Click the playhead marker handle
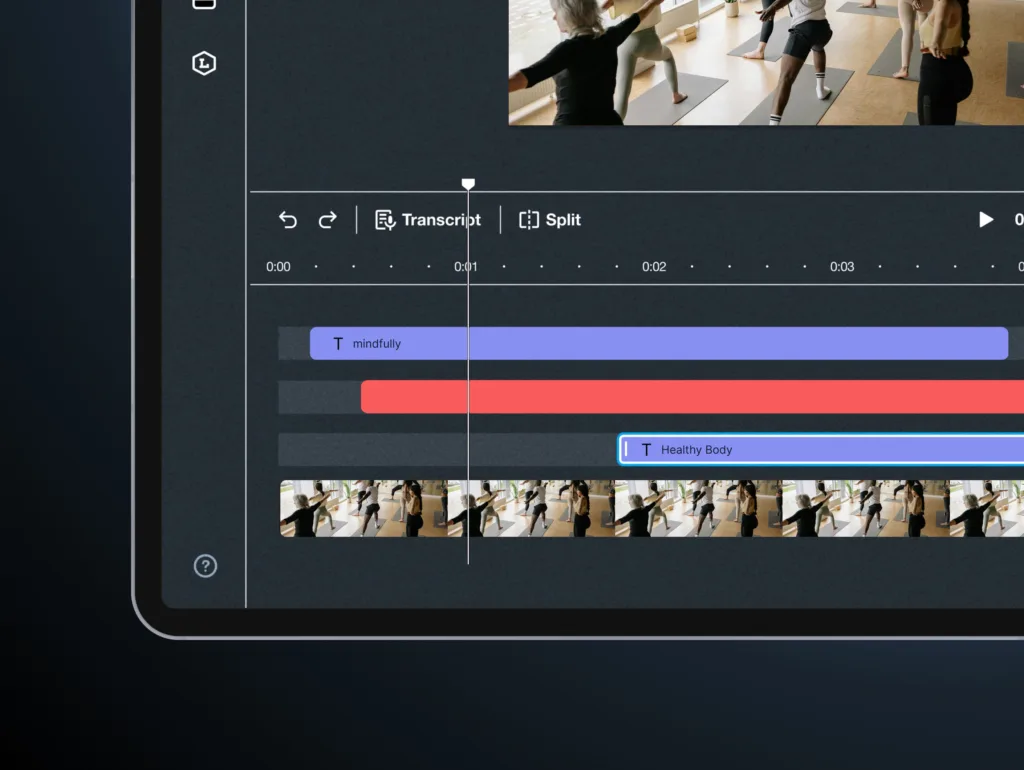Image resolution: width=1024 pixels, height=770 pixels. coord(468,184)
